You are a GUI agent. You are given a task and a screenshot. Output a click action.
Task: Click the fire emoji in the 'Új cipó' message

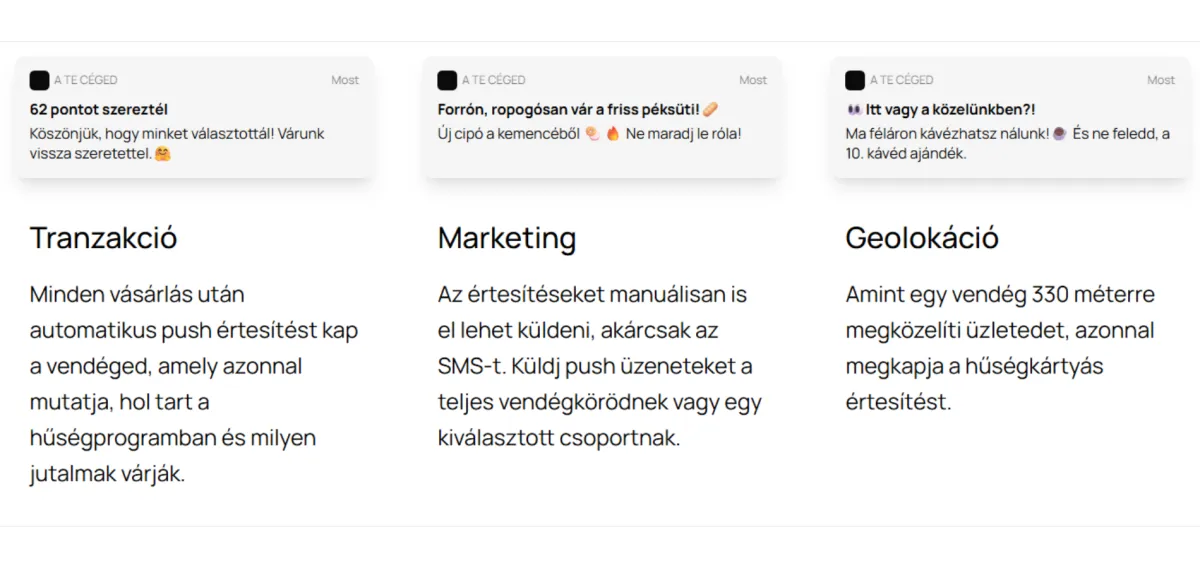(612, 133)
